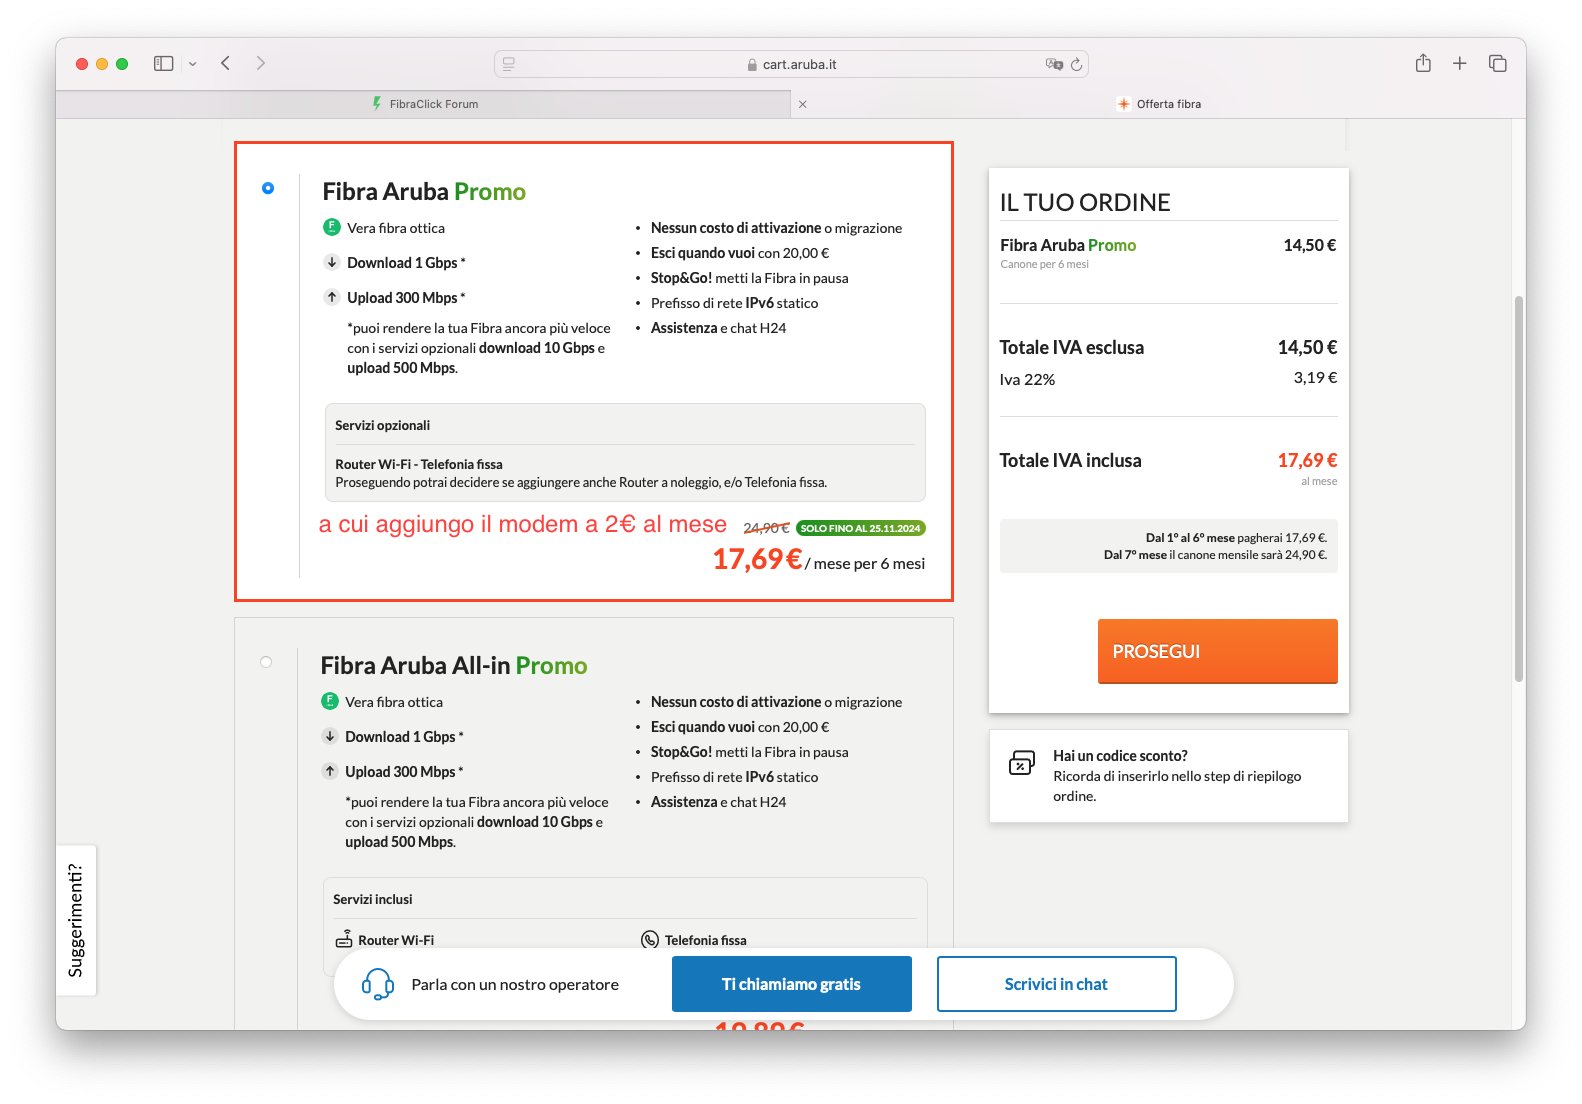This screenshot has height=1104, width=1582.
Task: Click upload arrow icon in All-in Promo card
Action: coord(330,771)
